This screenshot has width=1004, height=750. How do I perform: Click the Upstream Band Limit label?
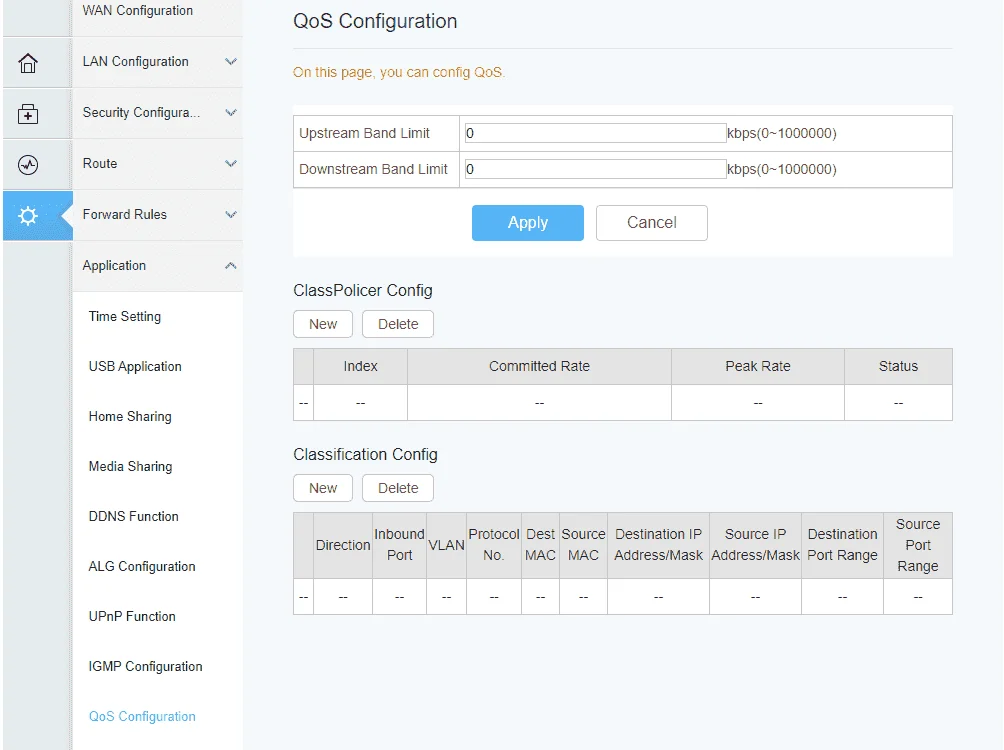(364, 133)
